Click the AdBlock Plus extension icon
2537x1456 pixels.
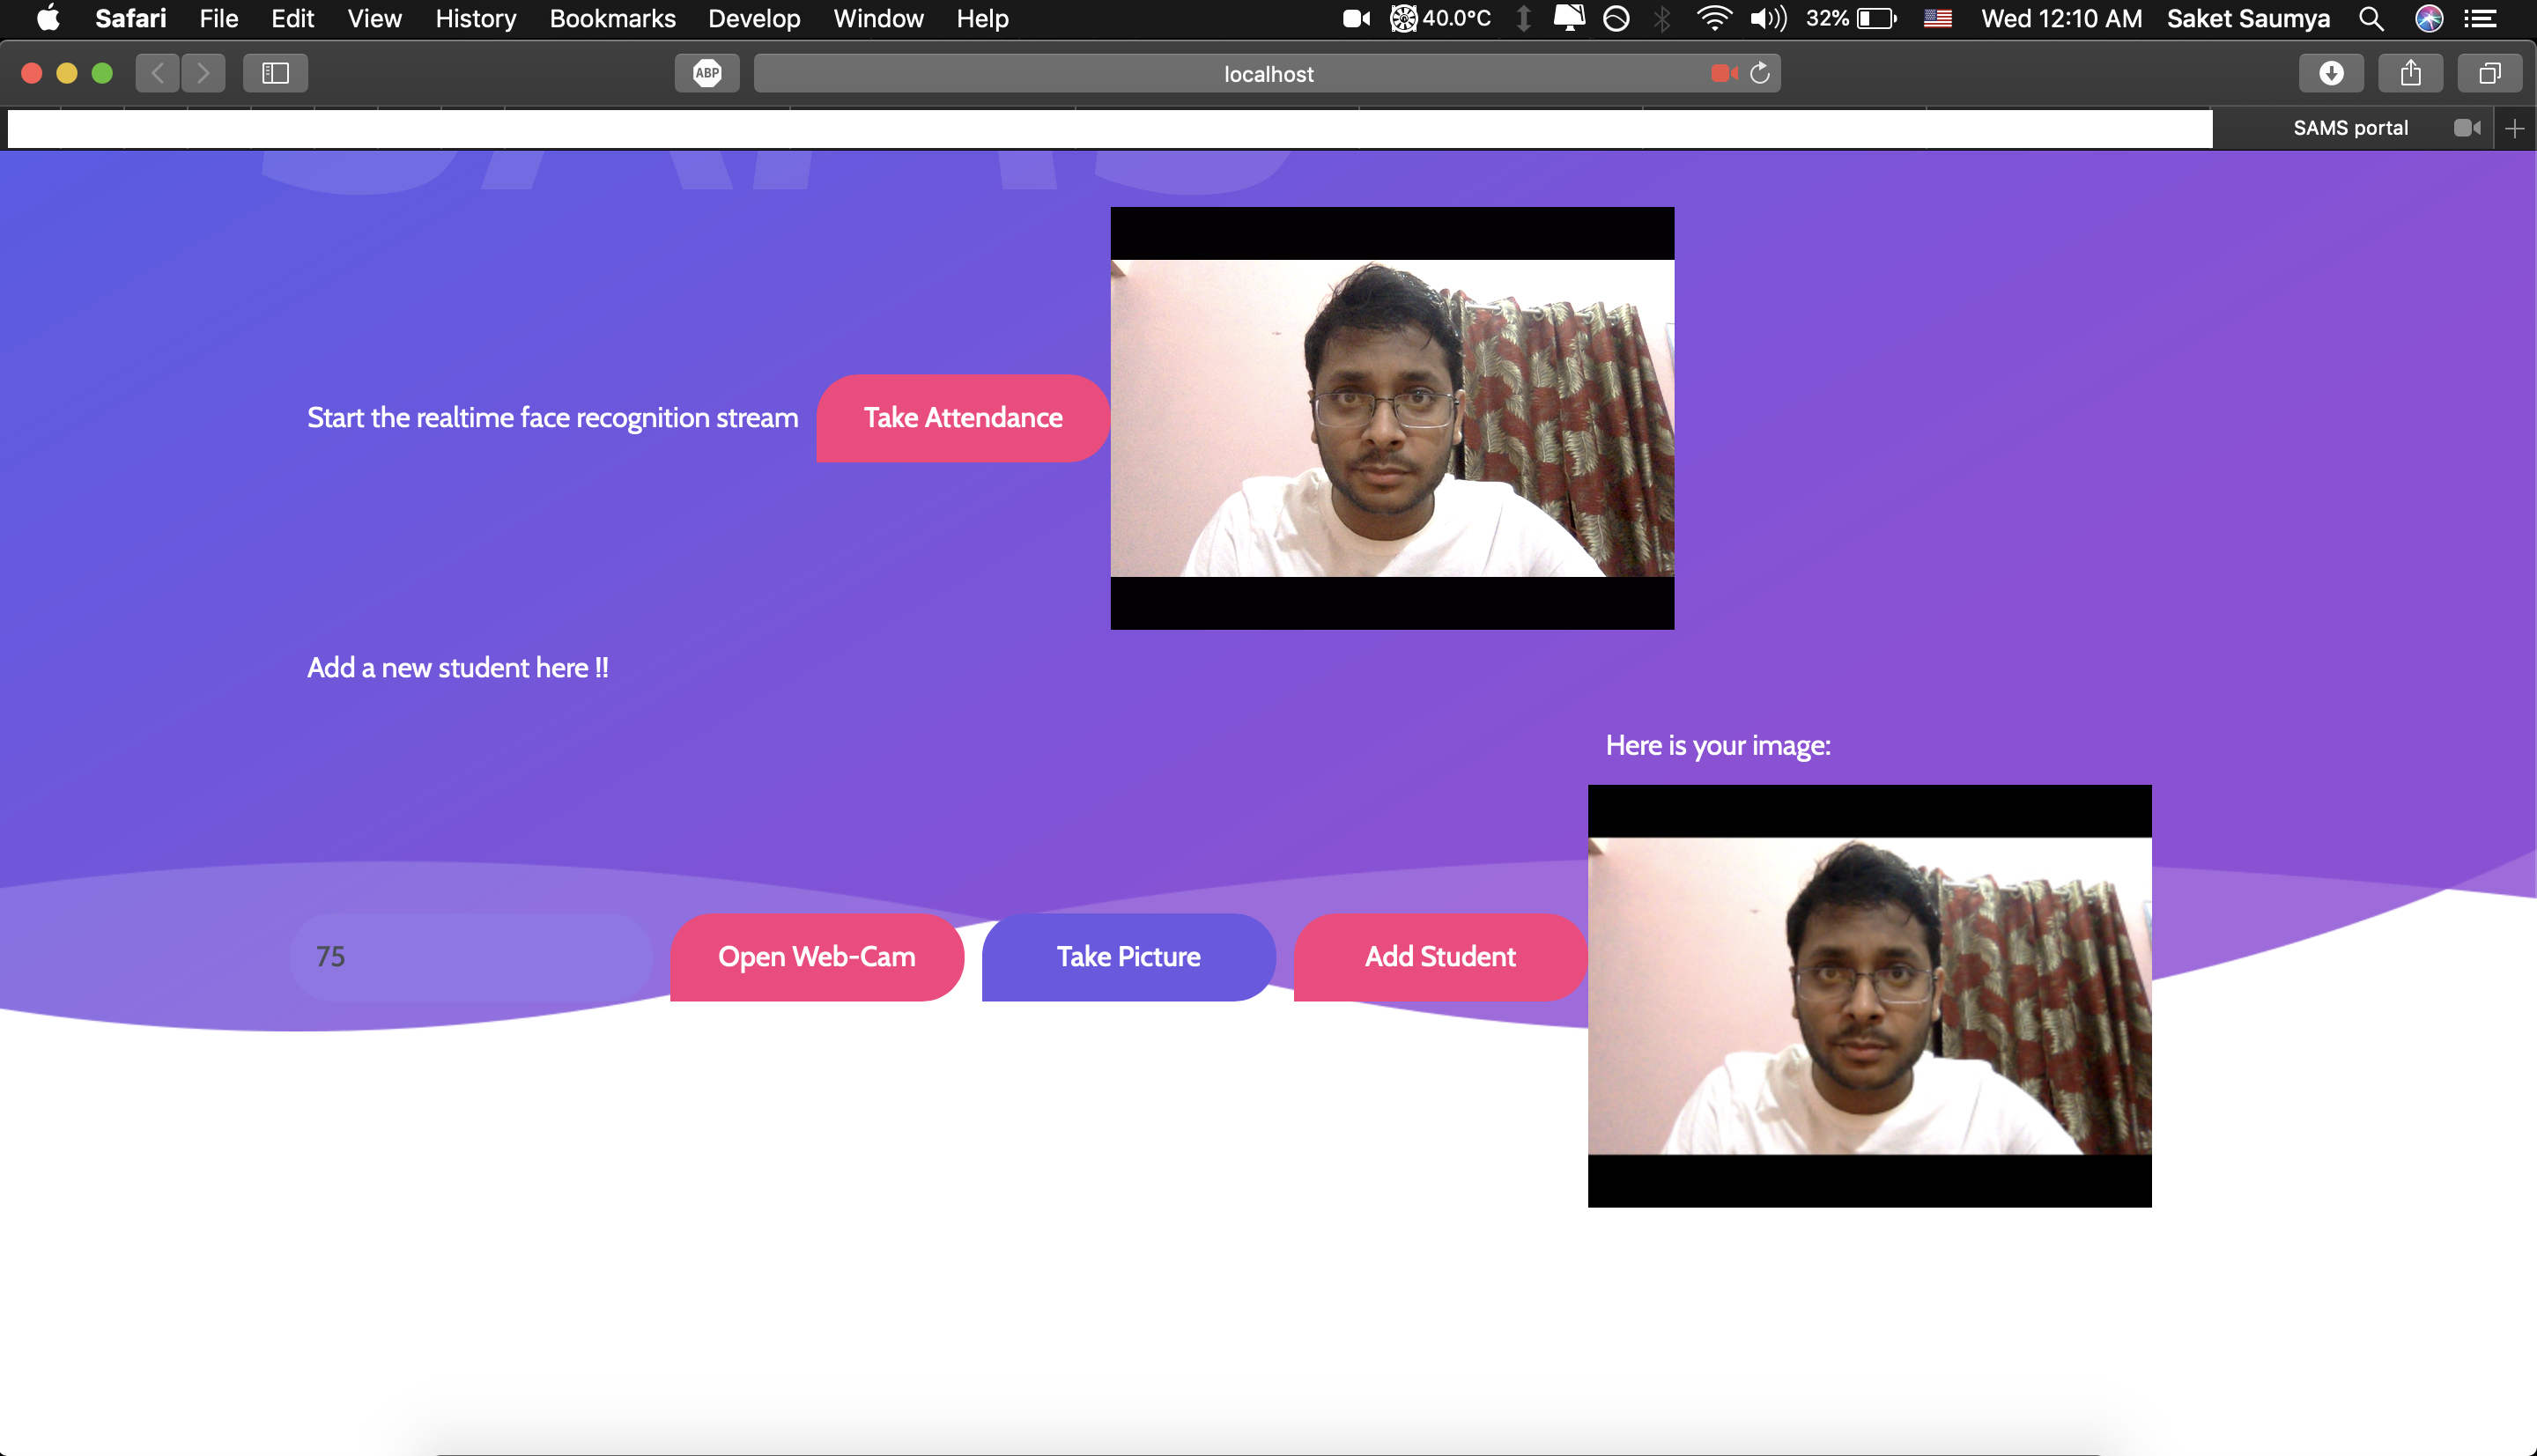click(707, 73)
